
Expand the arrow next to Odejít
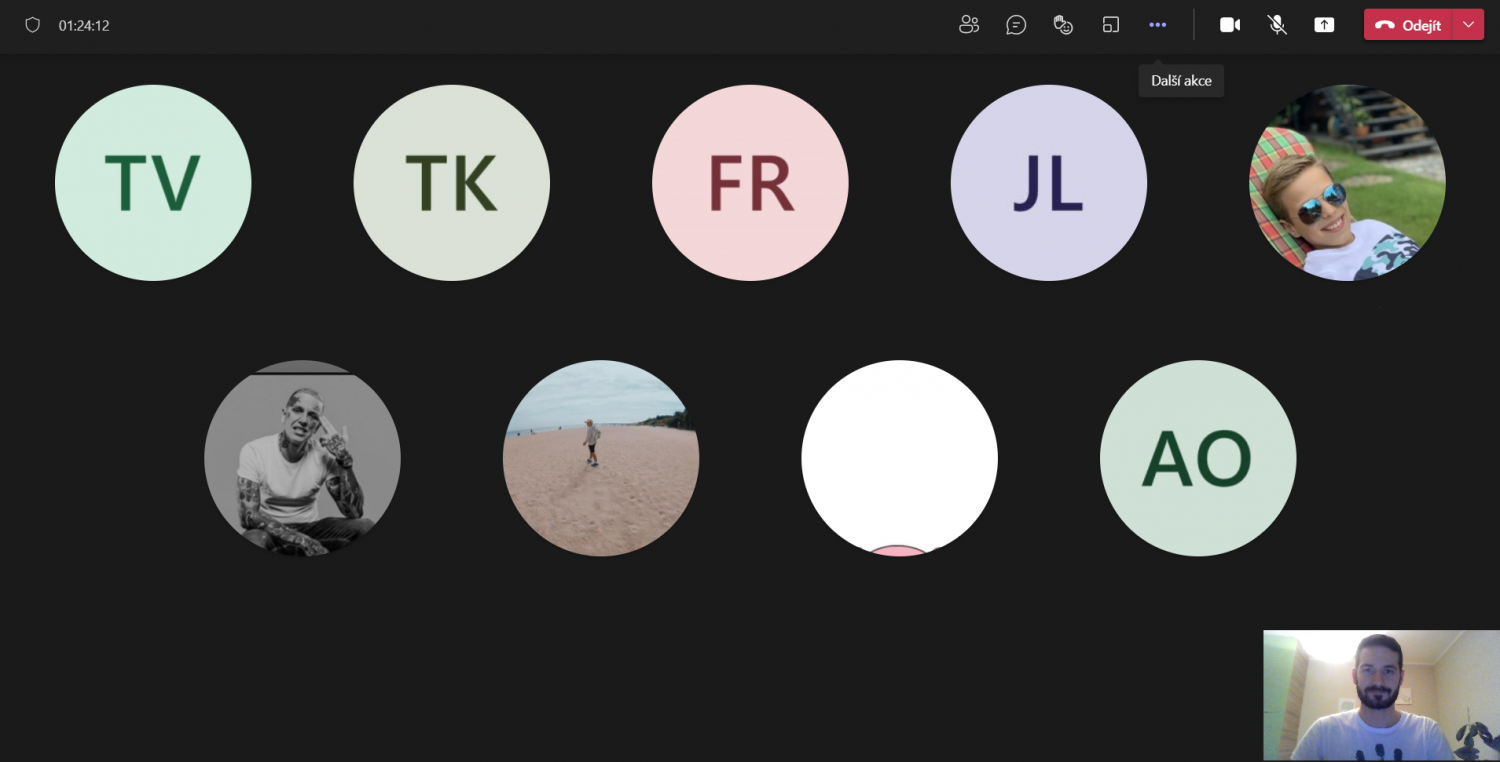pos(1468,25)
